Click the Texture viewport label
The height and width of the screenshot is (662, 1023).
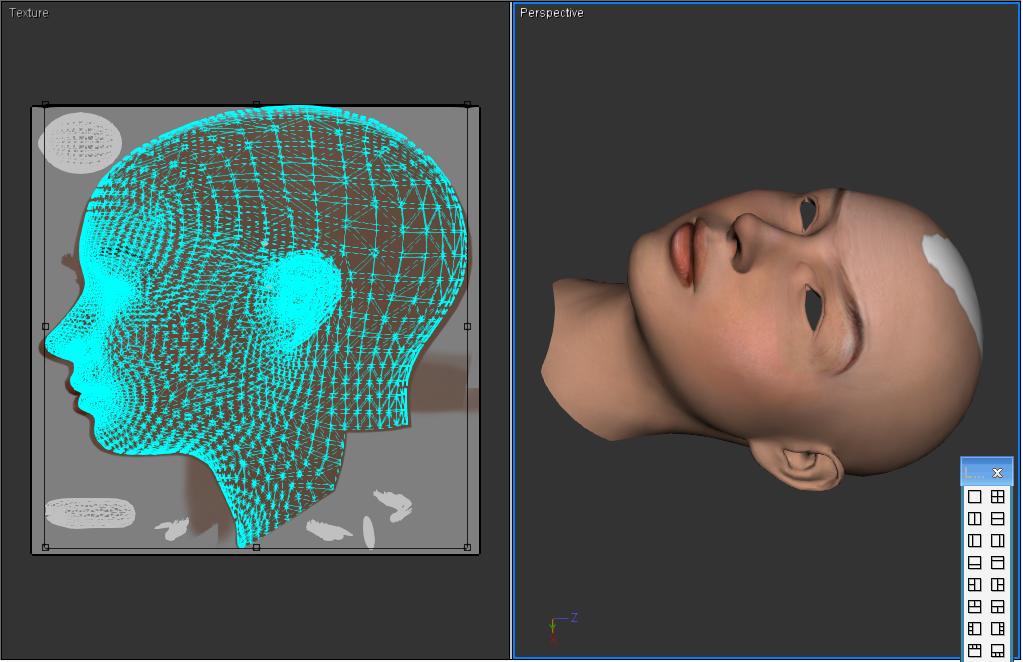pyautogui.click(x=29, y=13)
